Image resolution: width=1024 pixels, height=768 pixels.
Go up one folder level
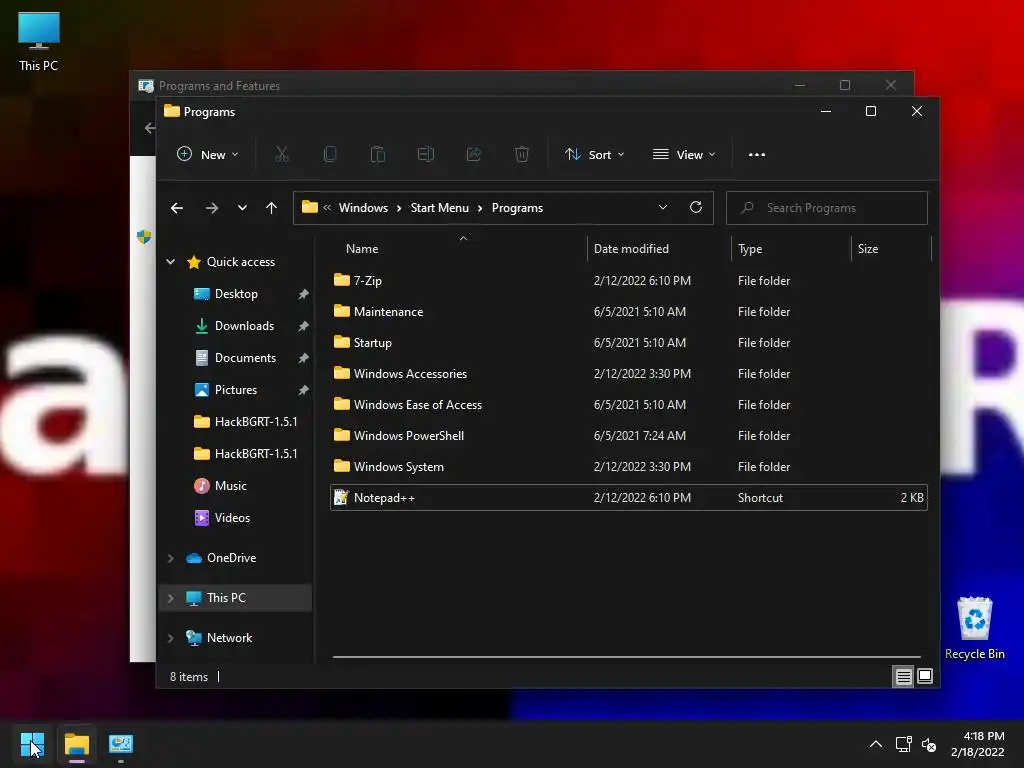pos(272,208)
